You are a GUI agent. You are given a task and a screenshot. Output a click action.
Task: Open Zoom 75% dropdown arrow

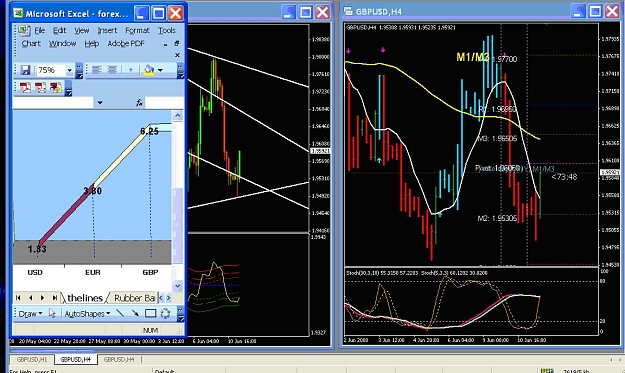69,71
